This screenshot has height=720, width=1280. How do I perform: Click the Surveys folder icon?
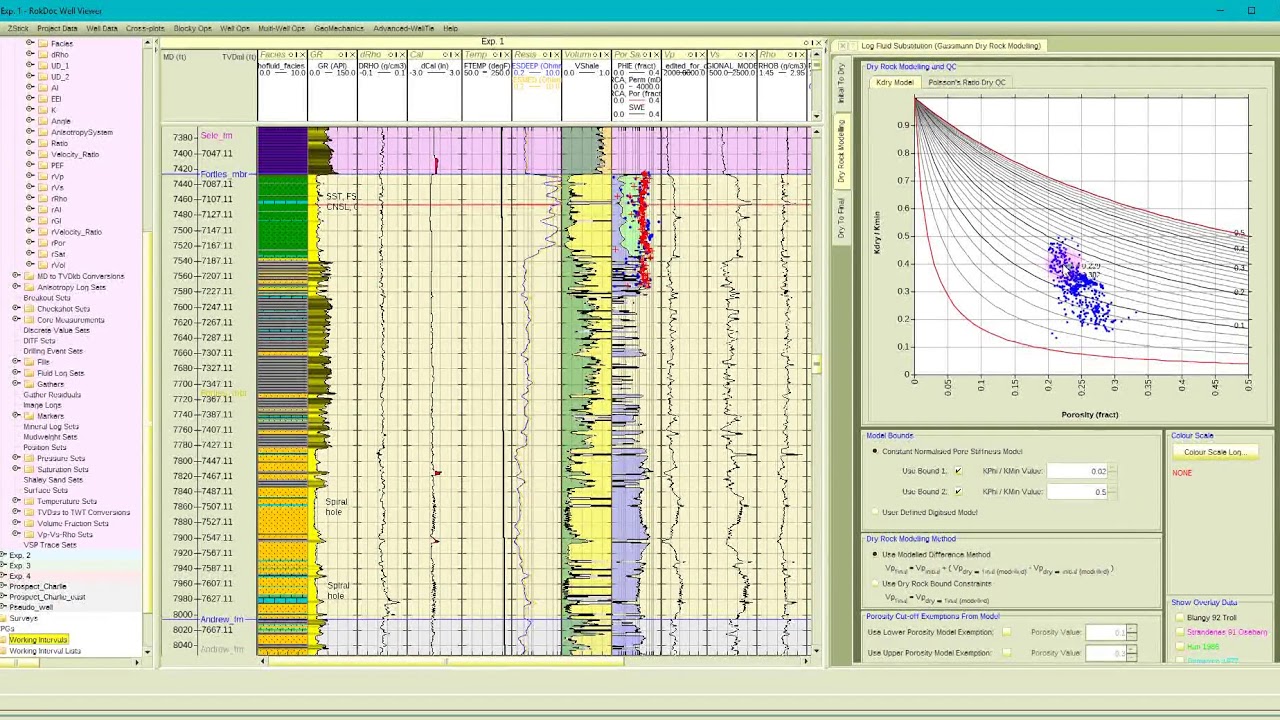point(4,618)
